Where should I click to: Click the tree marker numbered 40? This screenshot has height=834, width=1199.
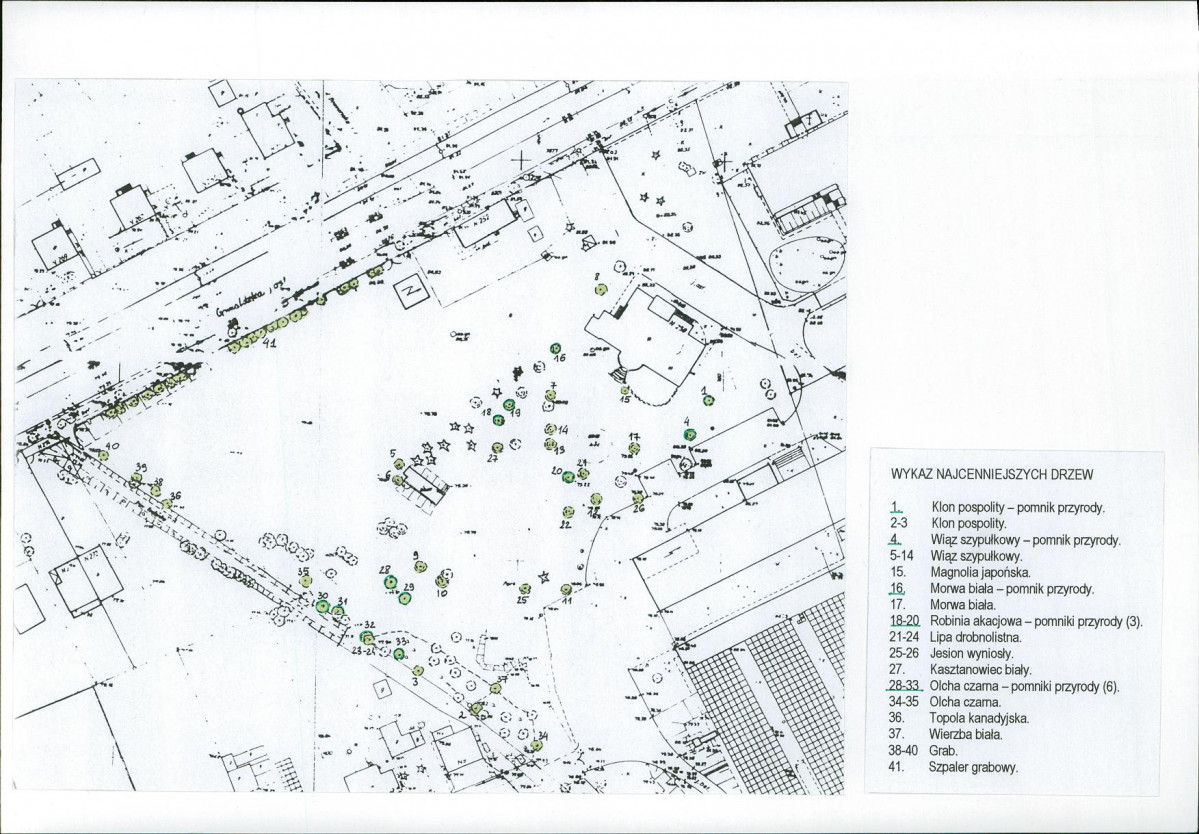103,455
